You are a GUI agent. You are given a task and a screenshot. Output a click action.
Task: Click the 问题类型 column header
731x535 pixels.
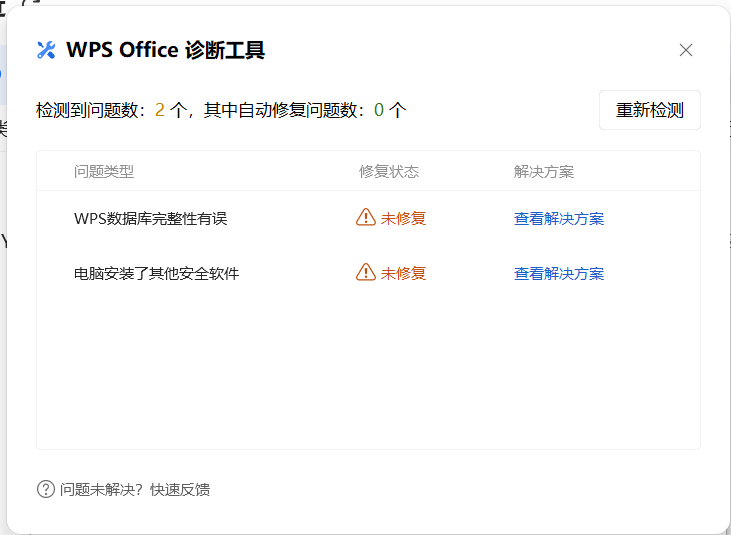pyautogui.click(x=104, y=171)
